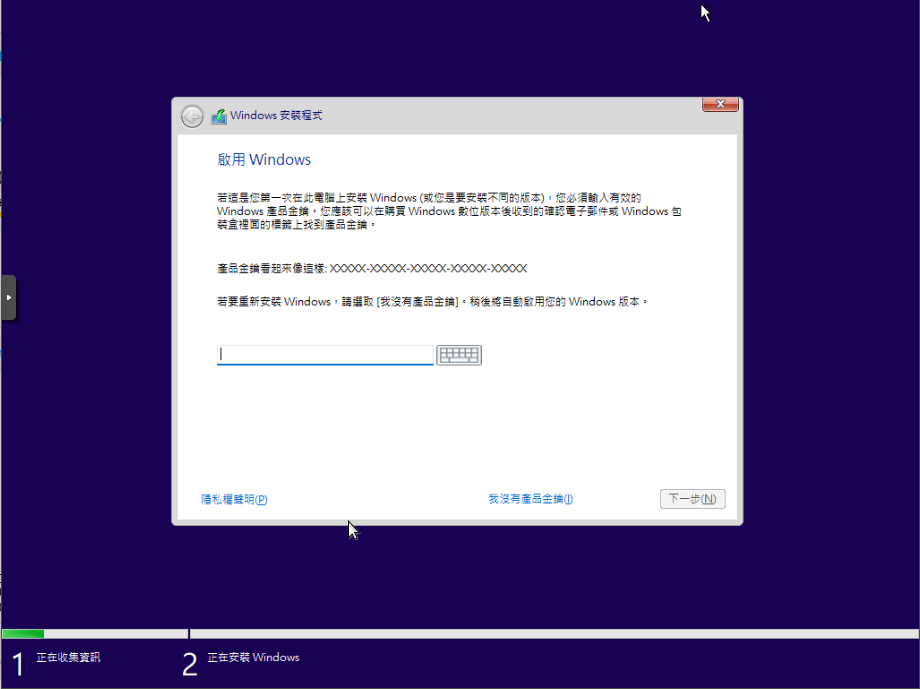Click the 下一步(N) button
Image resolution: width=920 pixels, height=689 pixels.
692,499
